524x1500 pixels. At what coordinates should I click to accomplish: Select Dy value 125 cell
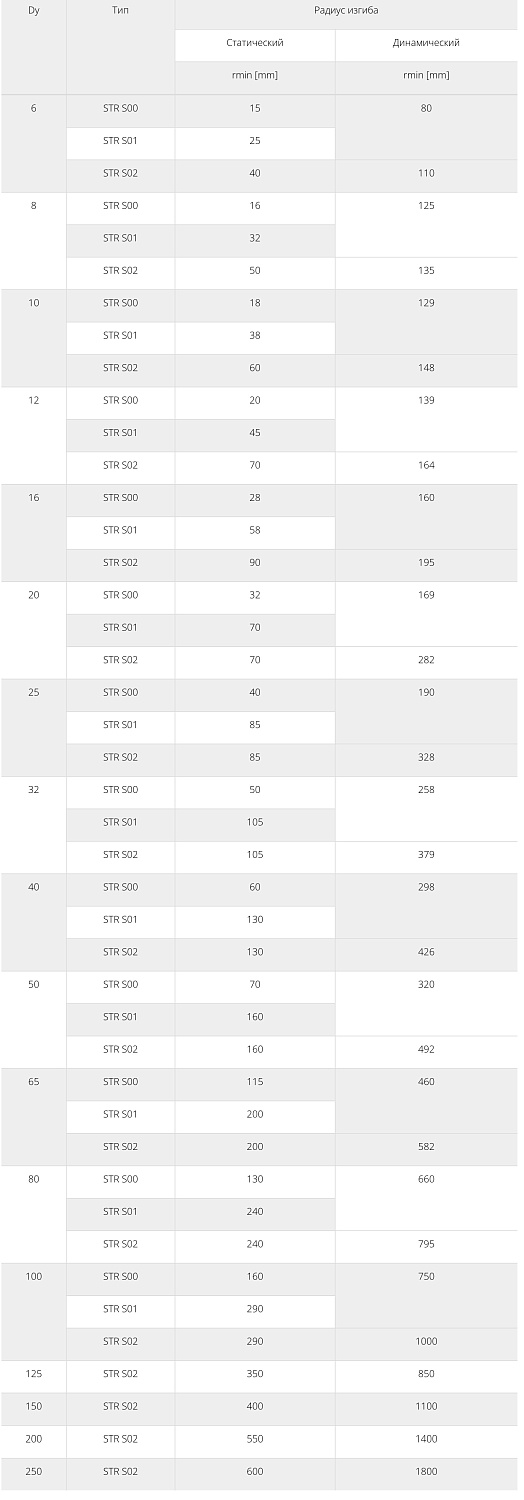pos(34,1375)
